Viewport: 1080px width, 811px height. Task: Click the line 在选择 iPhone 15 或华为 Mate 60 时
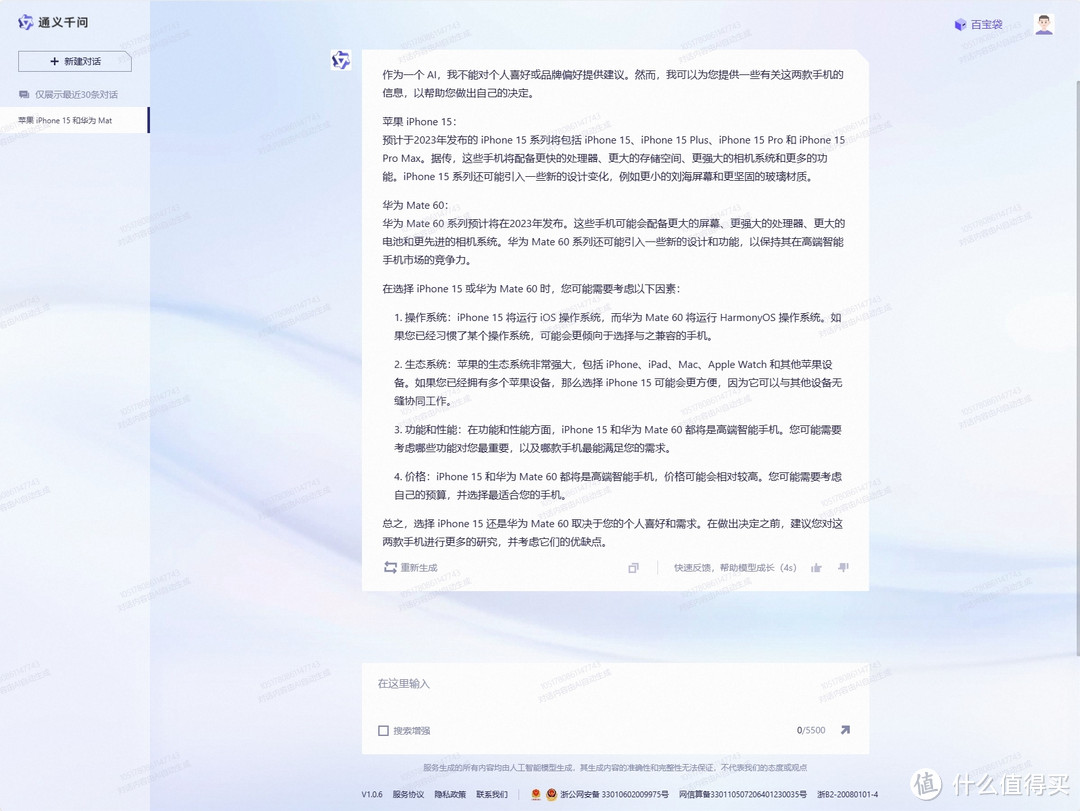pos(531,289)
